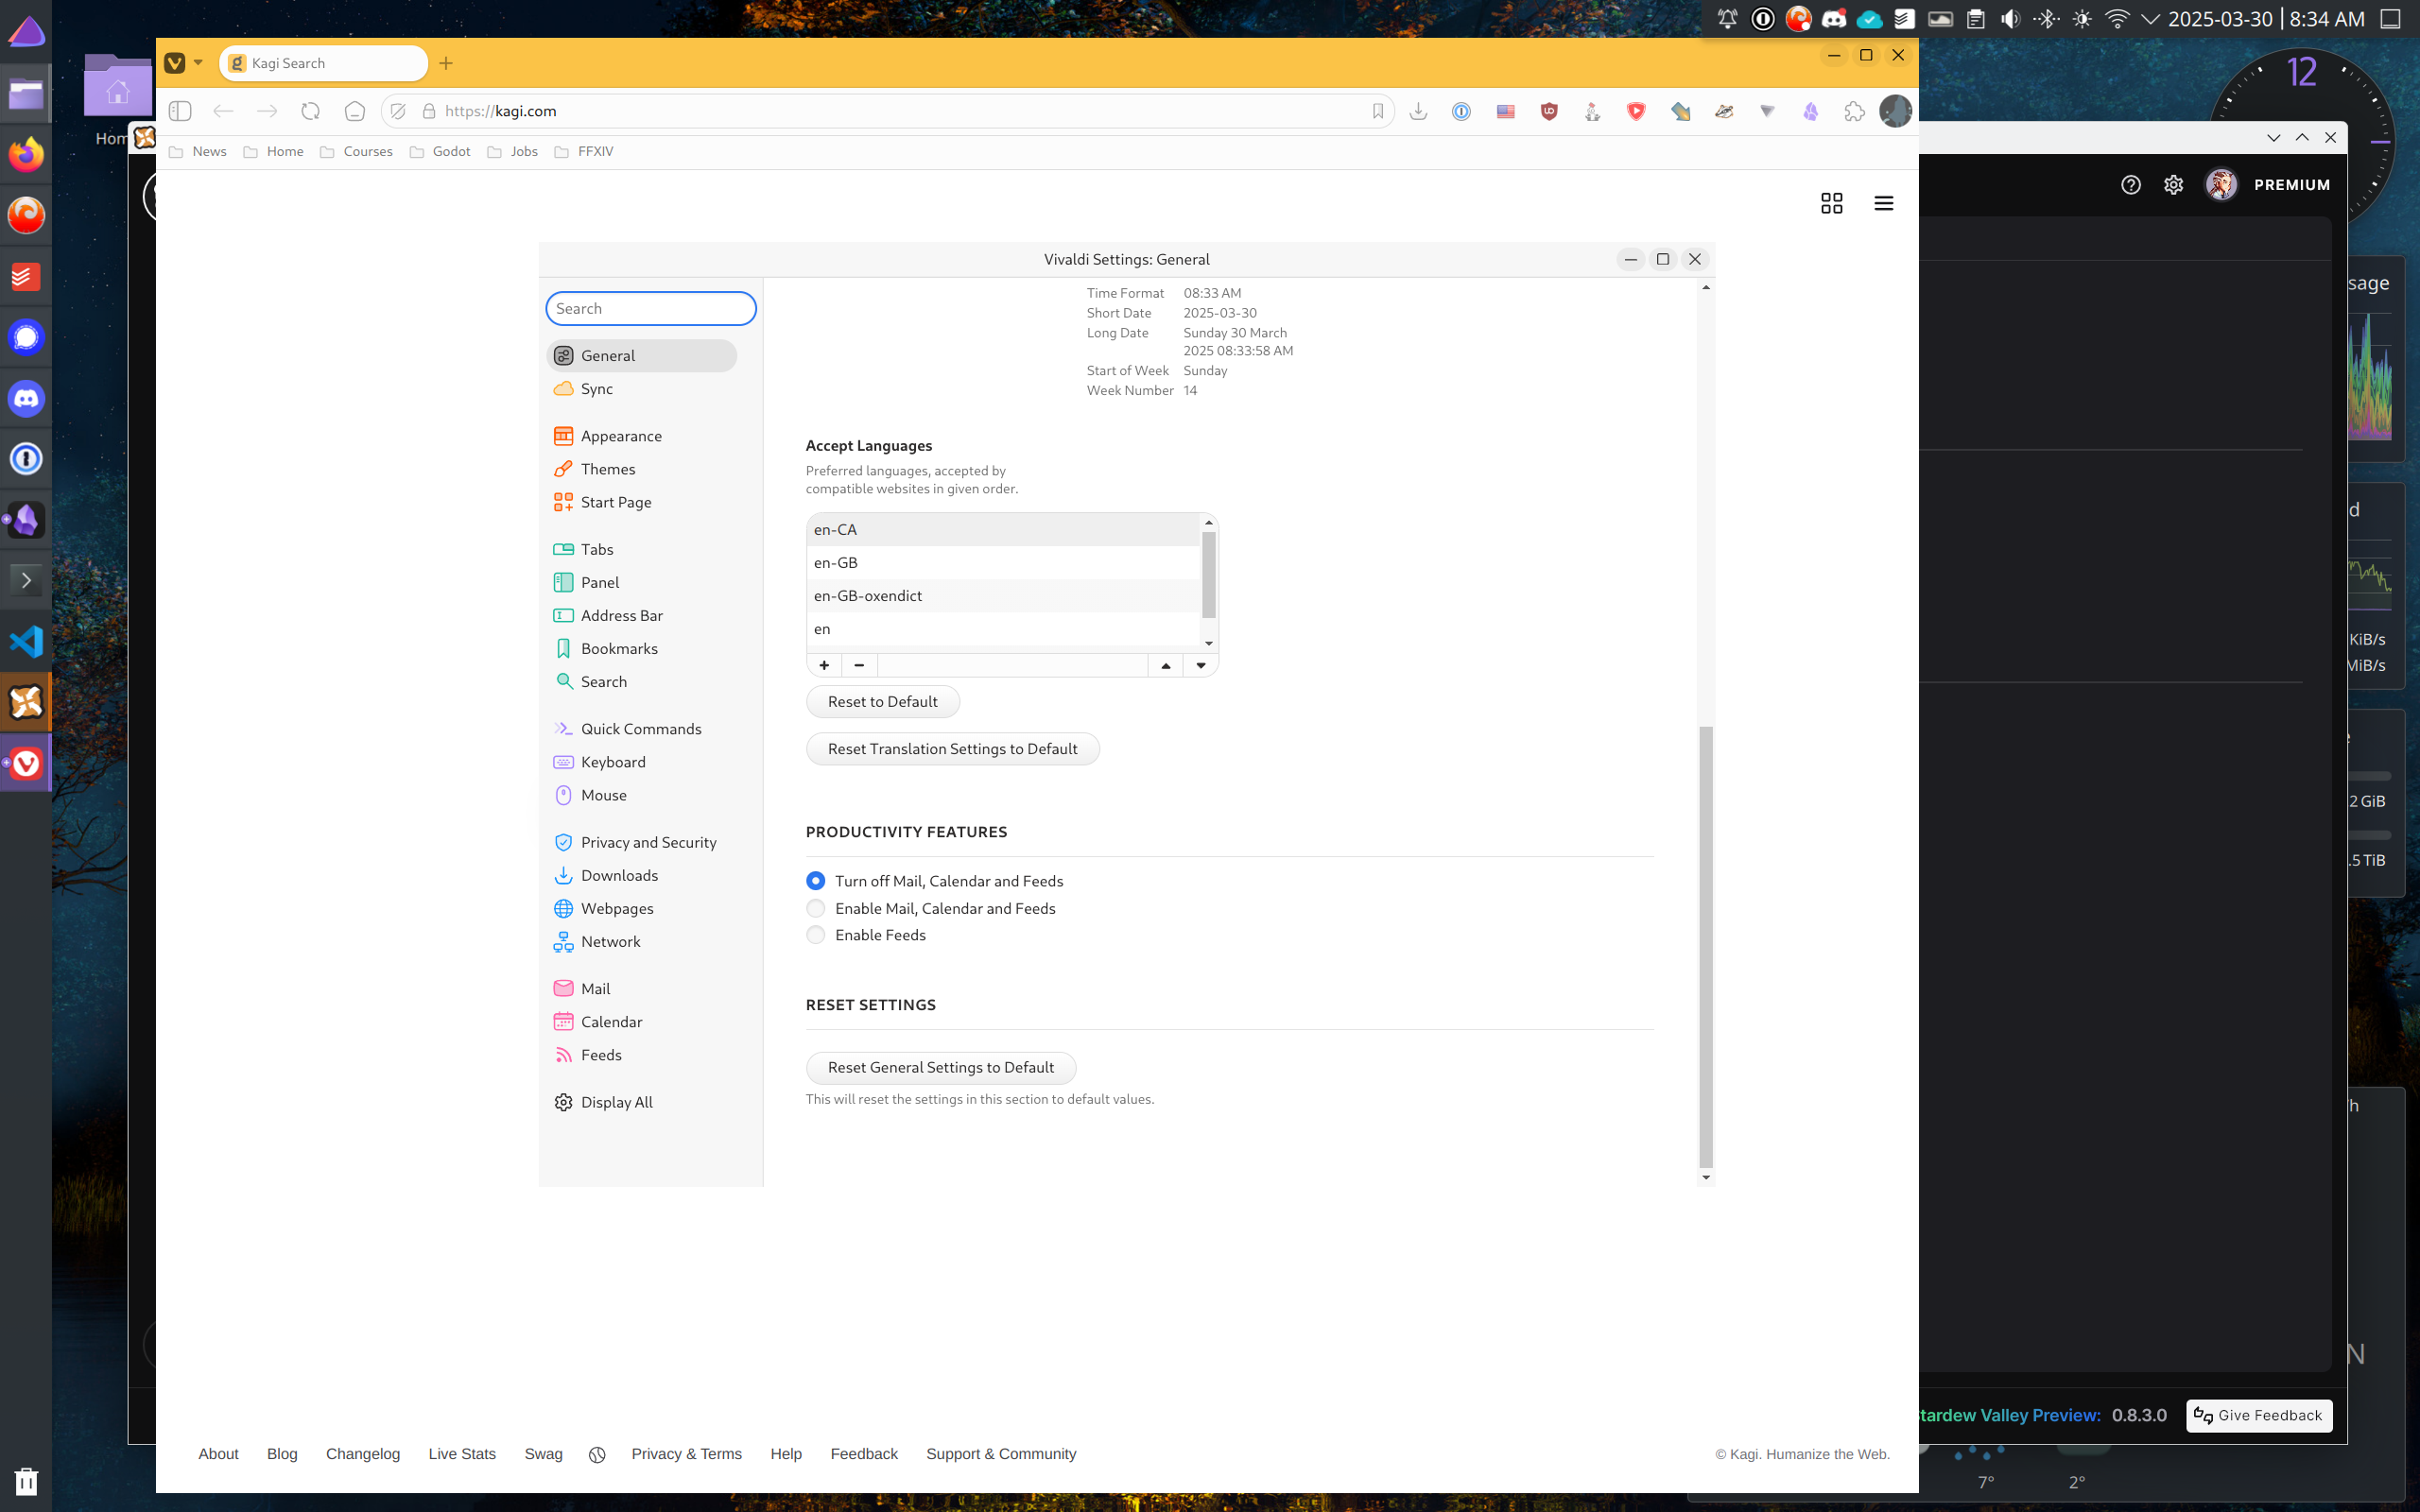Viewport: 2420px width, 1512px height.
Task: Open the Obsidian purple crystal extension
Action: click(x=1811, y=111)
